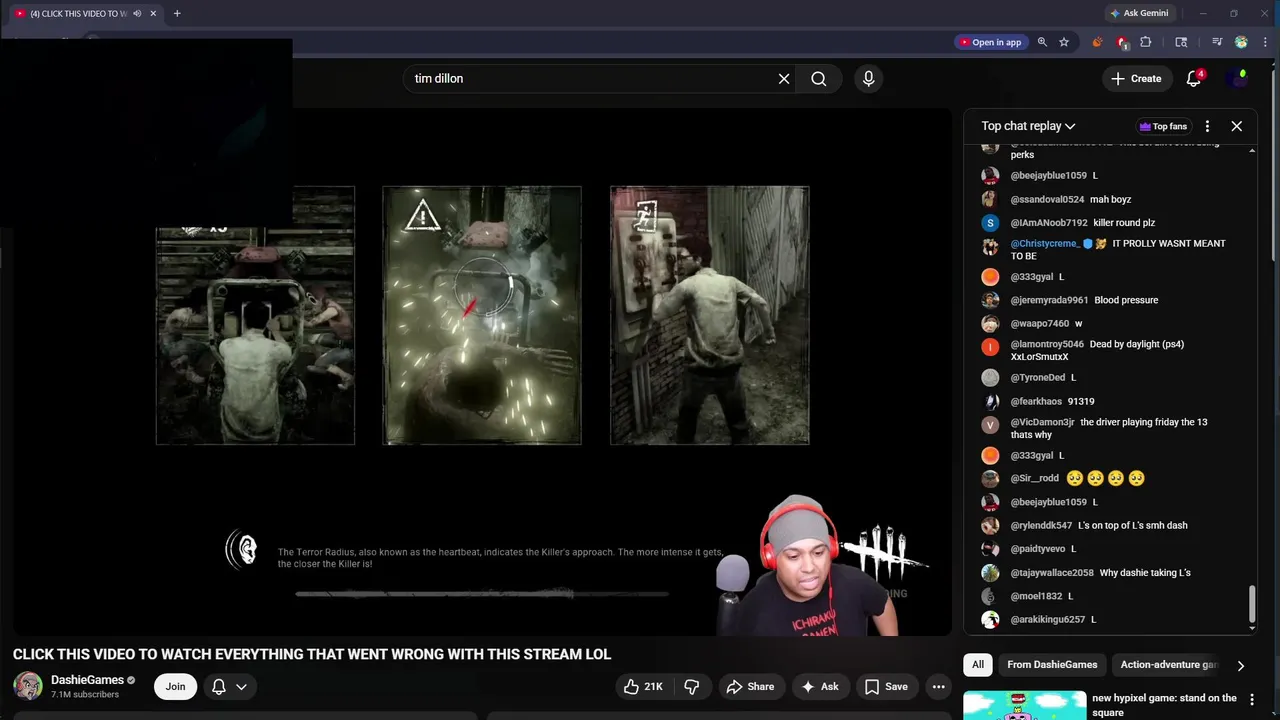Screen dimensions: 1280x720
Task: Click @ssandoval0524 mah boyz message
Action: pos(1110,199)
